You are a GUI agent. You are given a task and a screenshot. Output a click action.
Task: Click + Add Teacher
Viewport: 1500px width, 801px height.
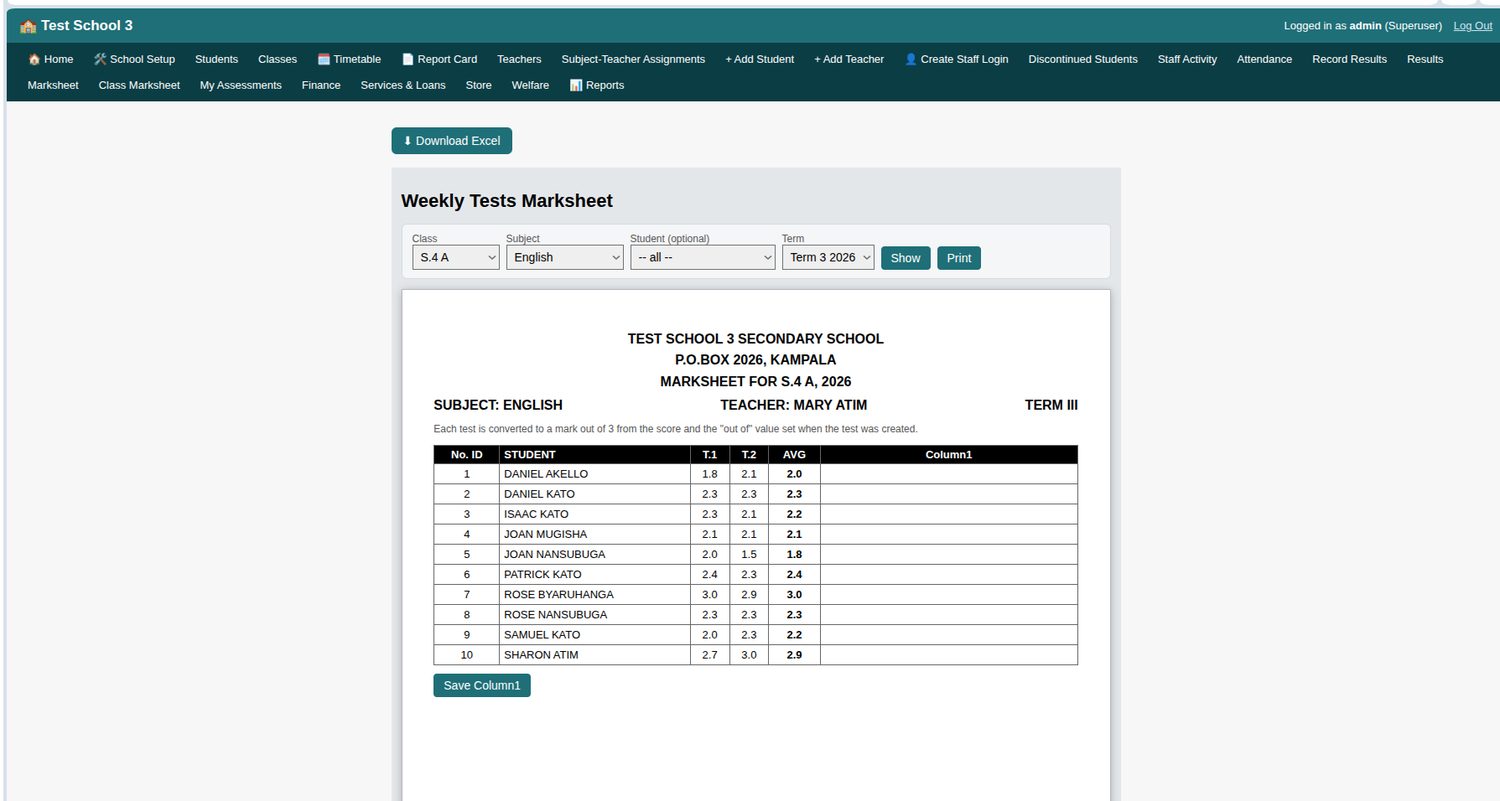849,59
